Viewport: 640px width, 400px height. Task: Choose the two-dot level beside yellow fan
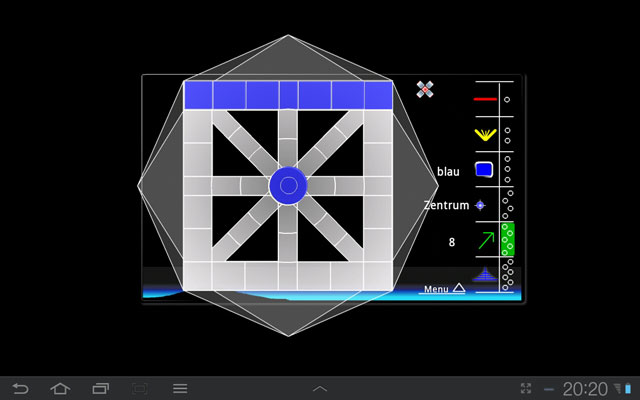coord(507,136)
